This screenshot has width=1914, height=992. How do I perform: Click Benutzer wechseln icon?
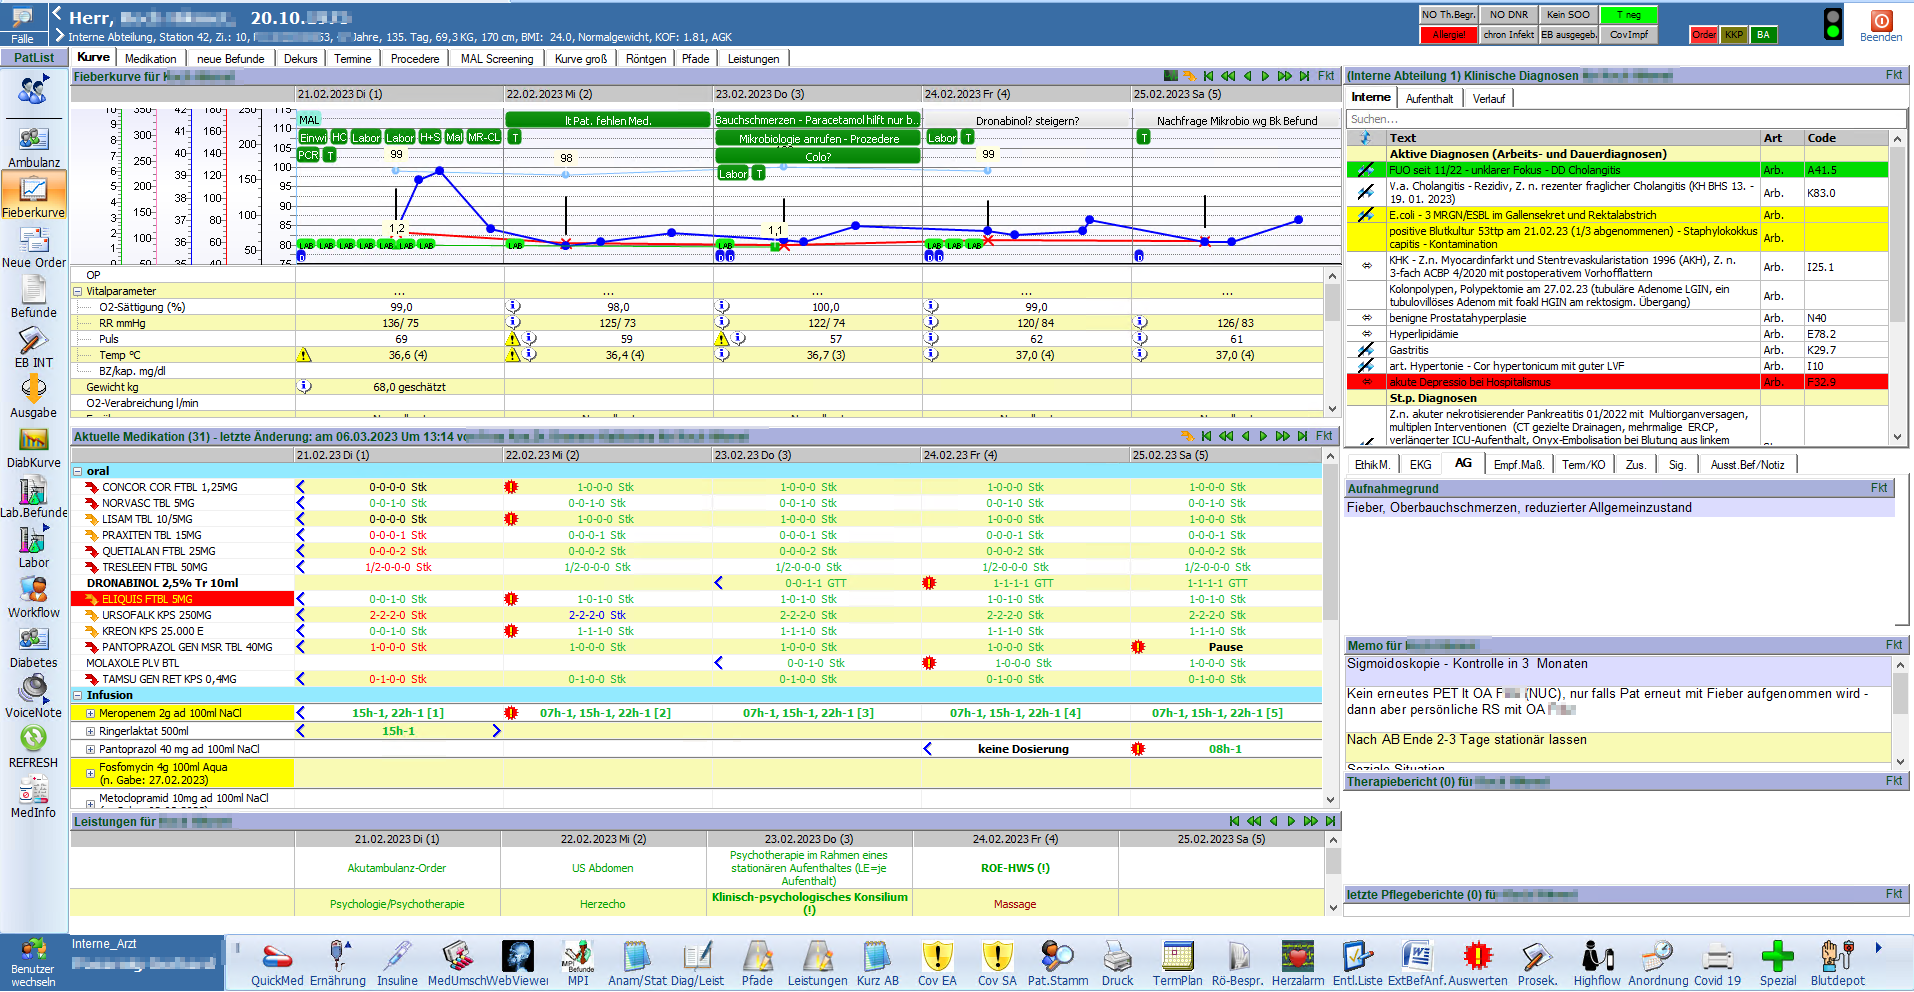click(x=33, y=963)
